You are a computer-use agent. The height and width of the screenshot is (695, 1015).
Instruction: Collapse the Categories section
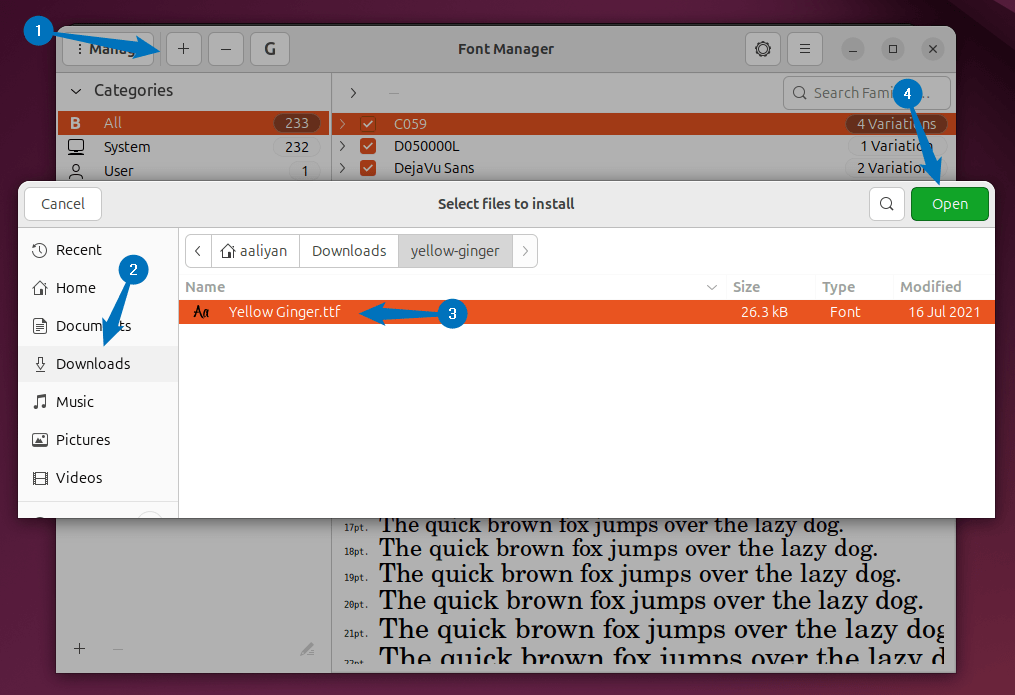pyautogui.click(x=76, y=90)
